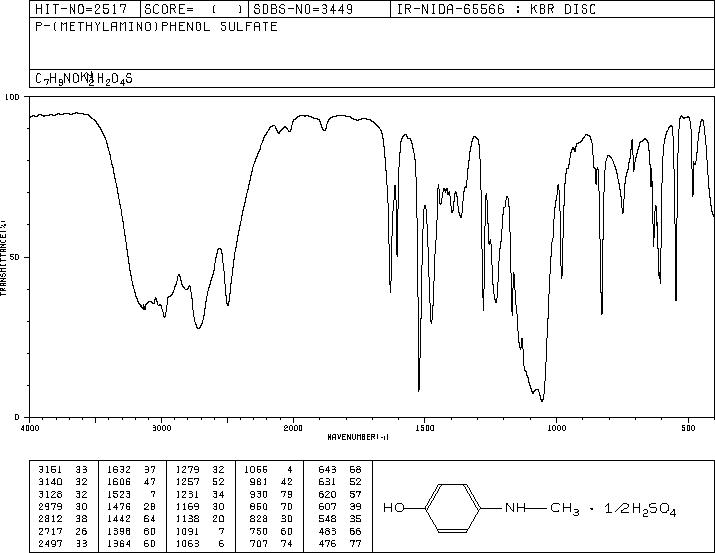Image resolution: width=715 pixels, height=553 pixels.
Task: Select the 1257 peak entry in the table
Action: pos(200,481)
